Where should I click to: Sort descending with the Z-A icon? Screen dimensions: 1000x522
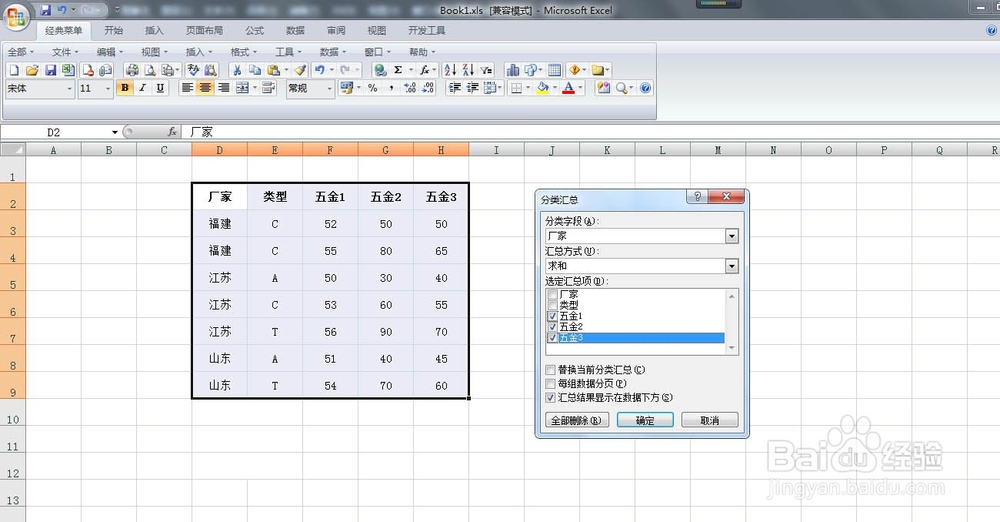pyautogui.click(x=468, y=70)
